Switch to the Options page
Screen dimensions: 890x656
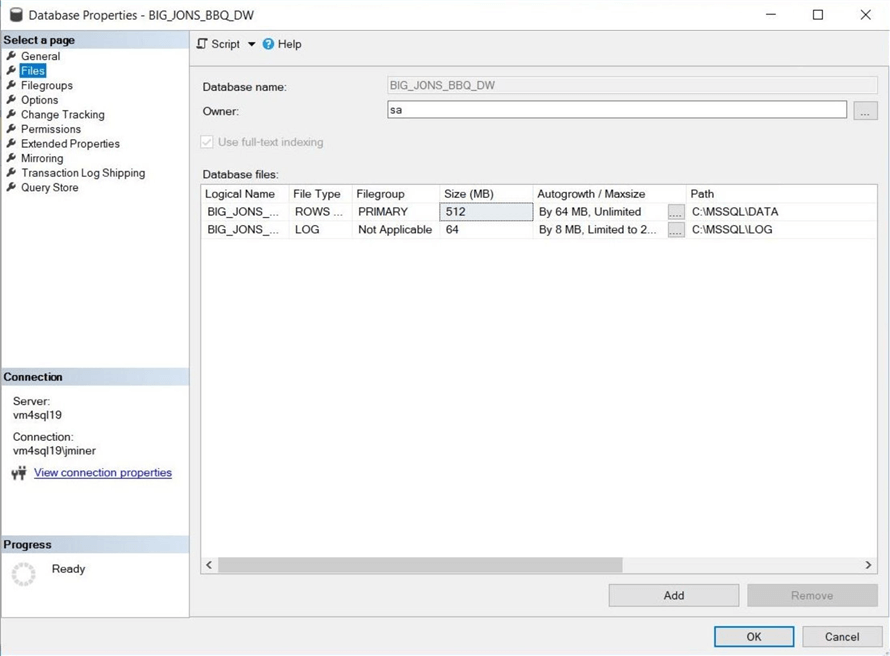[x=40, y=99]
